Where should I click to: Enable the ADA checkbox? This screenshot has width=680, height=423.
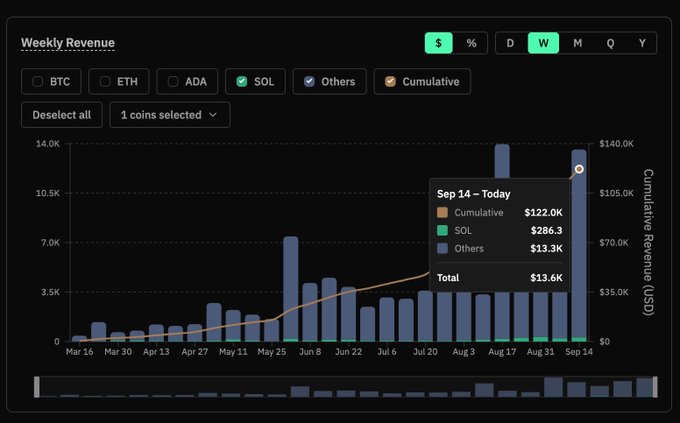click(173, 81)
